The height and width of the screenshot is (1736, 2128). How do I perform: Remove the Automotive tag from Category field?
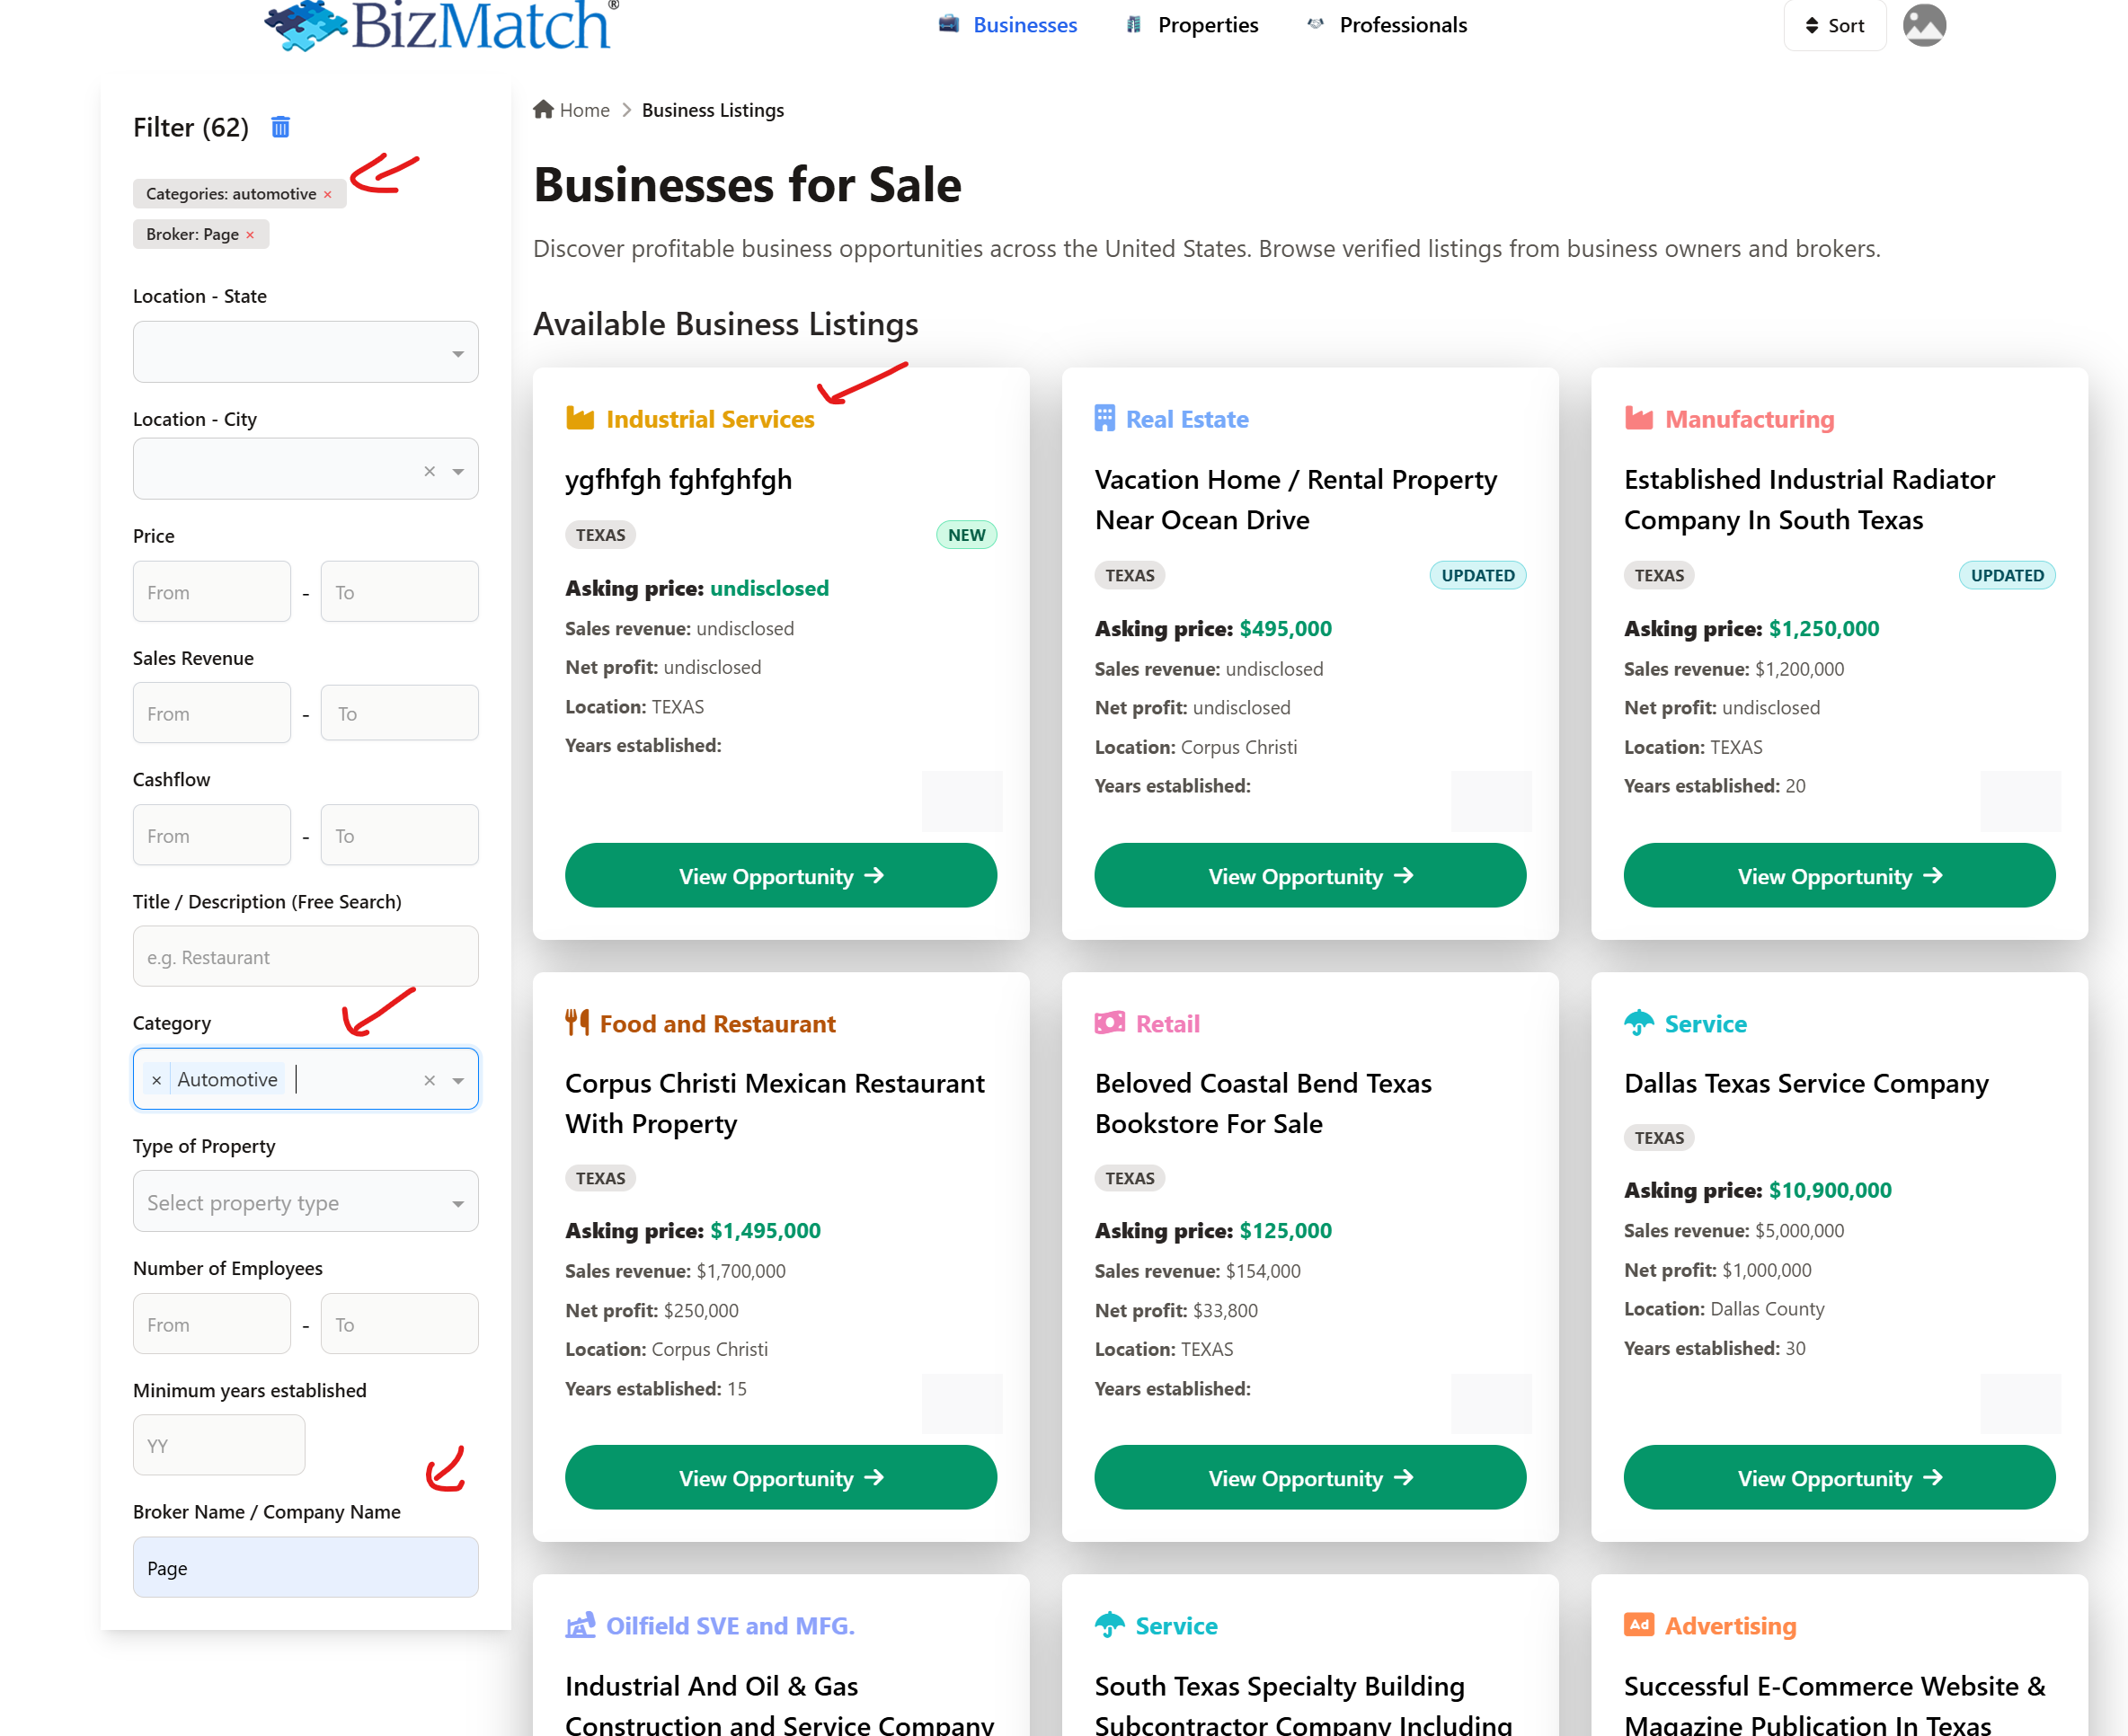(x=156, y=1080)
